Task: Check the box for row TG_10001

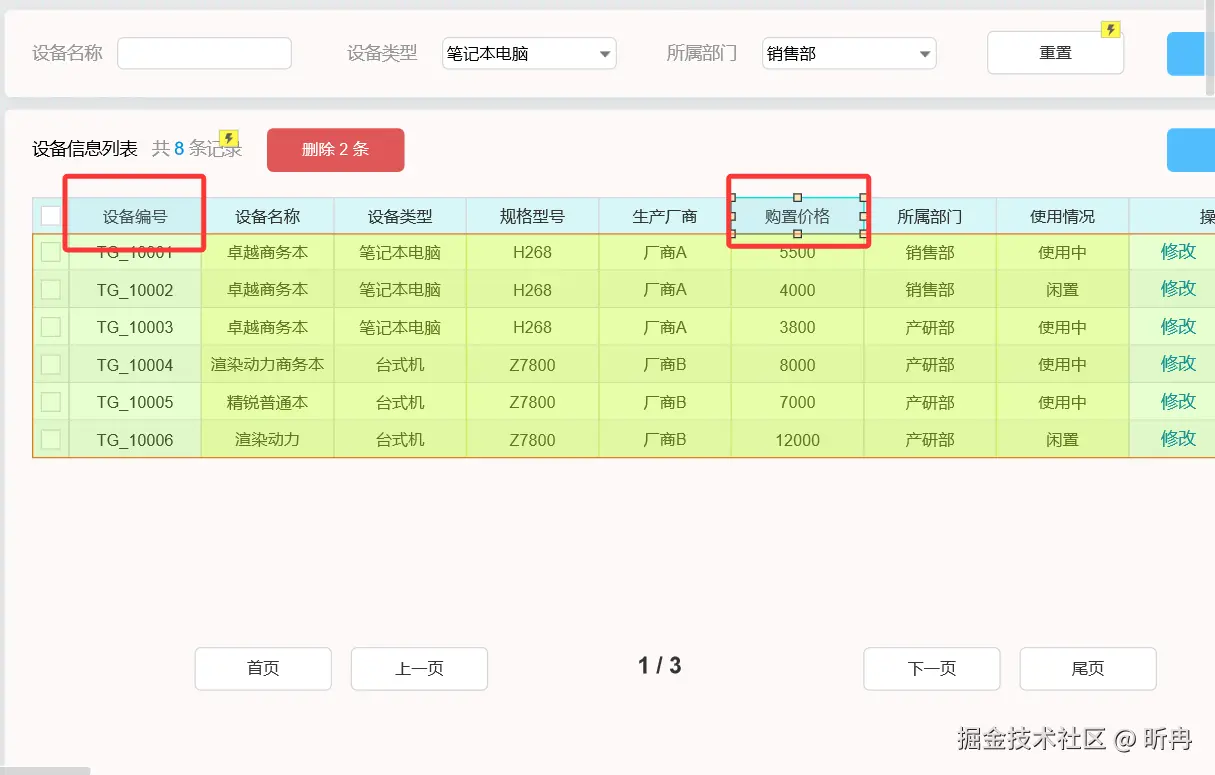Action: pyautogui.click(x=50, y=253)
